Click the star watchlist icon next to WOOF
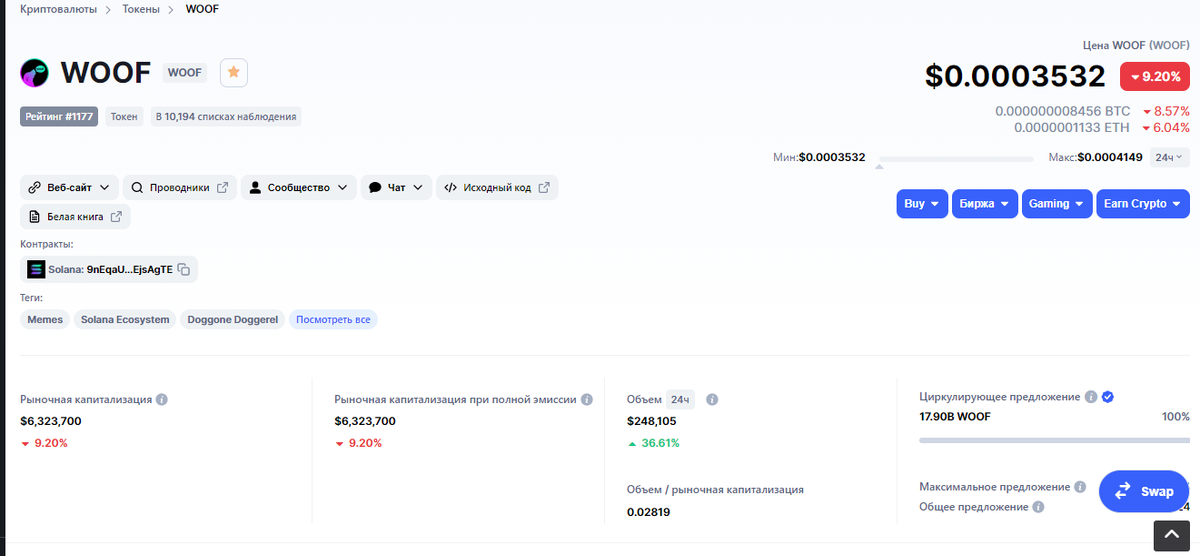1200x556 pixels. (234, 72)
